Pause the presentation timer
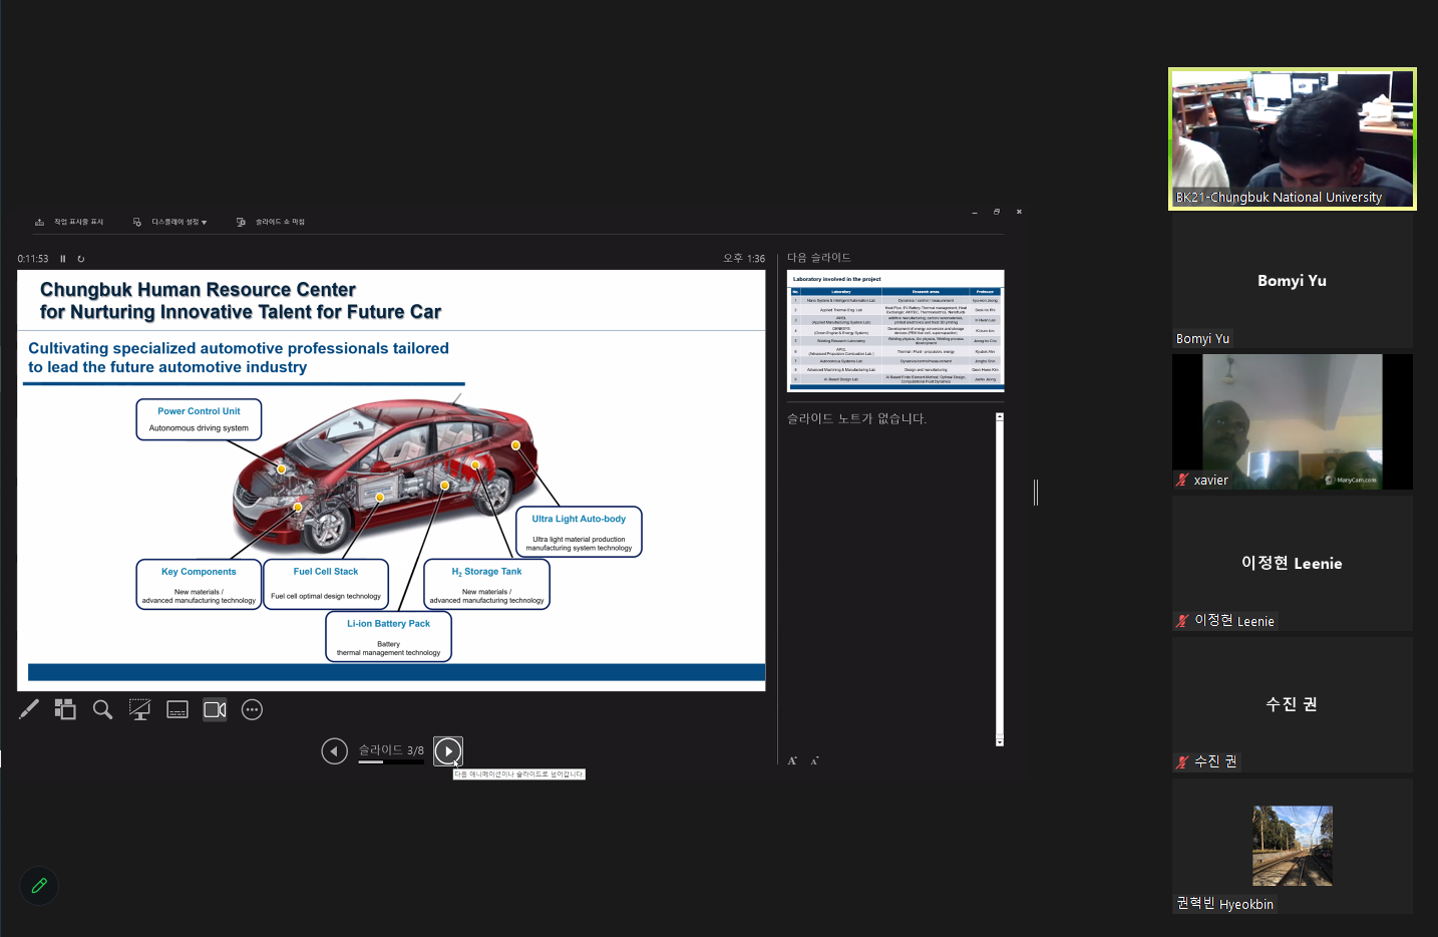The image size is (1438, 937). click(63, 259)
